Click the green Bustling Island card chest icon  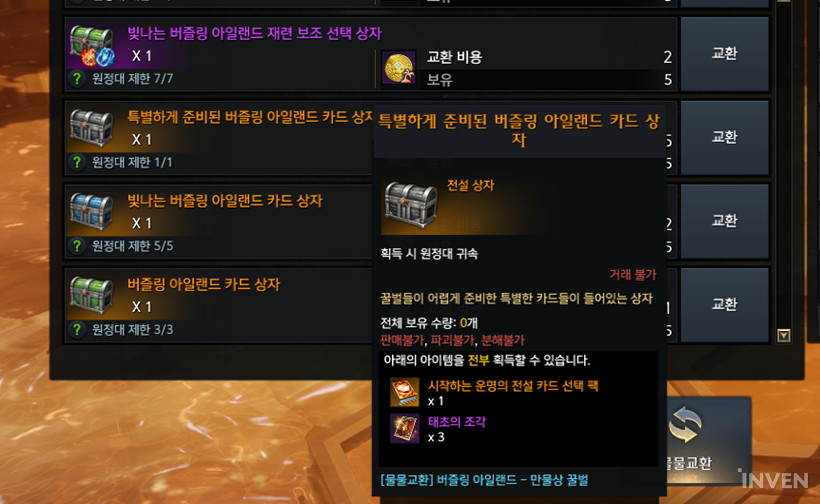tap(92, 295)
